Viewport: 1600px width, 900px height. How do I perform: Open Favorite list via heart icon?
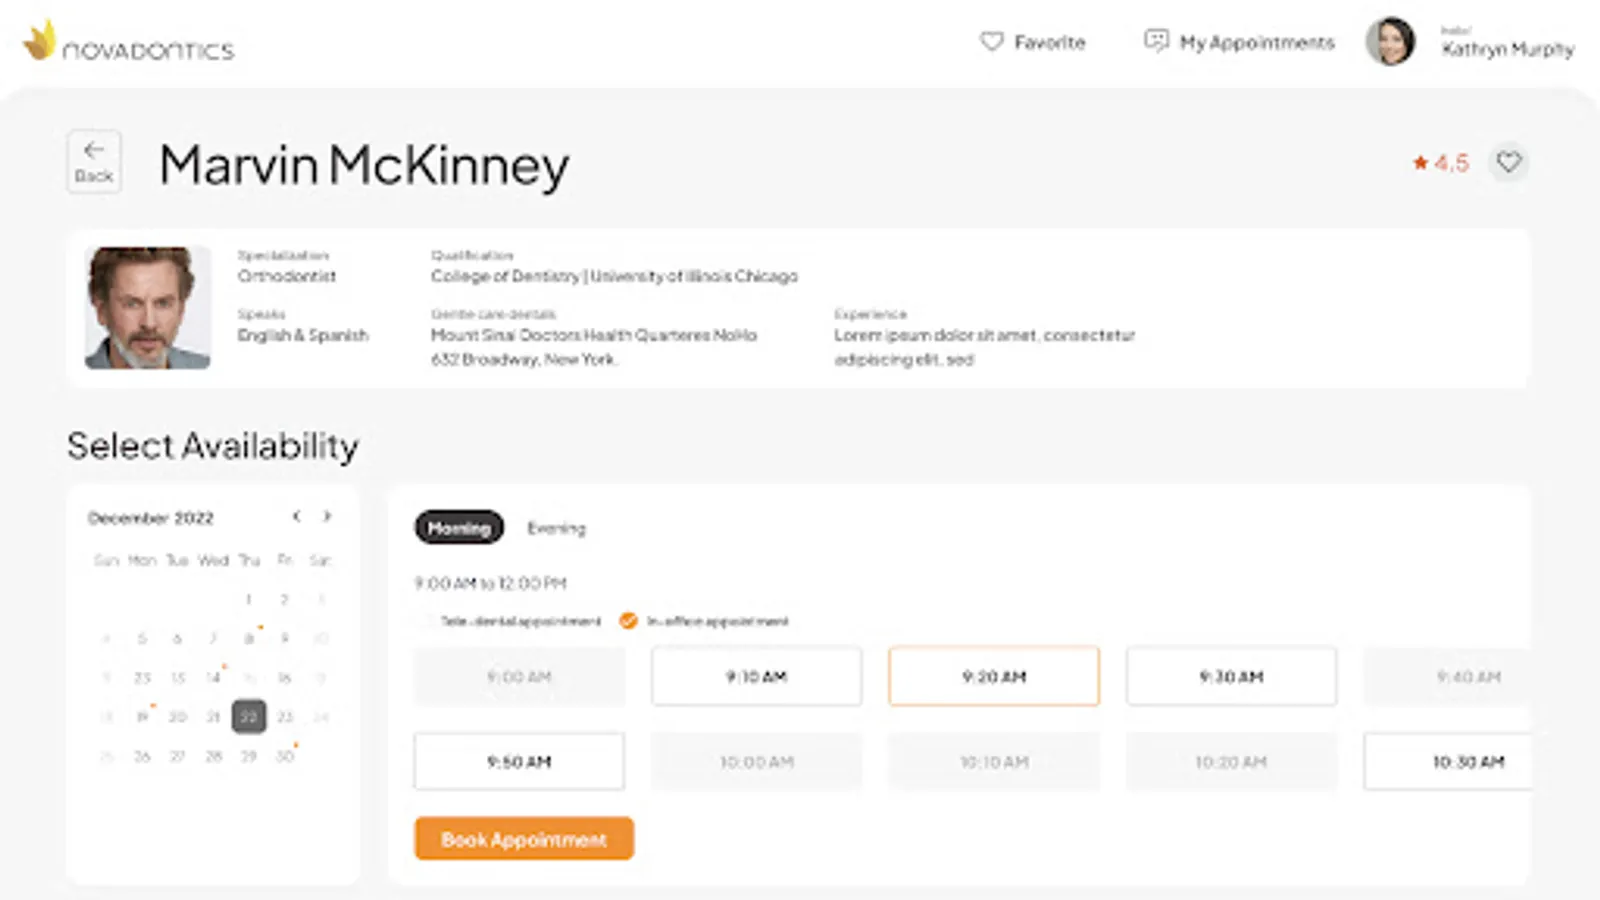click(x=991, y=42)
